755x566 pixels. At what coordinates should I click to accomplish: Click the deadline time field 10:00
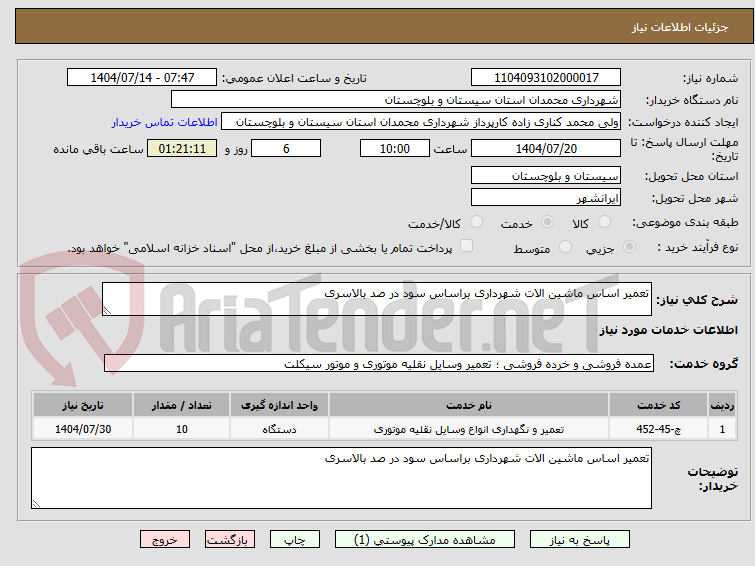pos(395,148)
